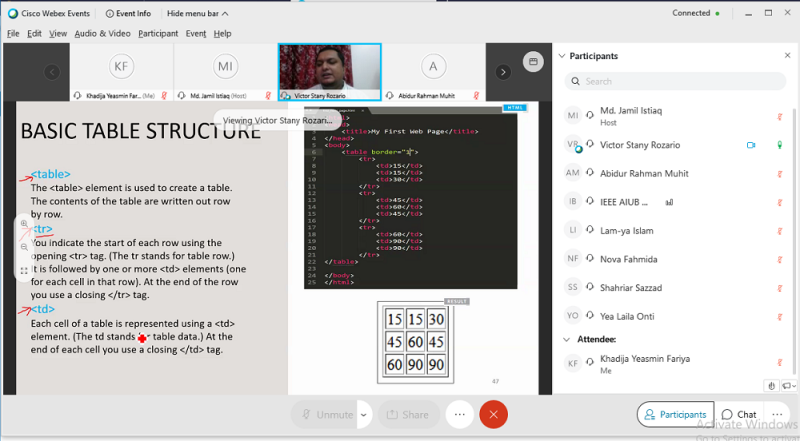Viewport: 800px width, 441px height.
Task: Click the video layout icon beside thumbnails
Action: point(533,61)
